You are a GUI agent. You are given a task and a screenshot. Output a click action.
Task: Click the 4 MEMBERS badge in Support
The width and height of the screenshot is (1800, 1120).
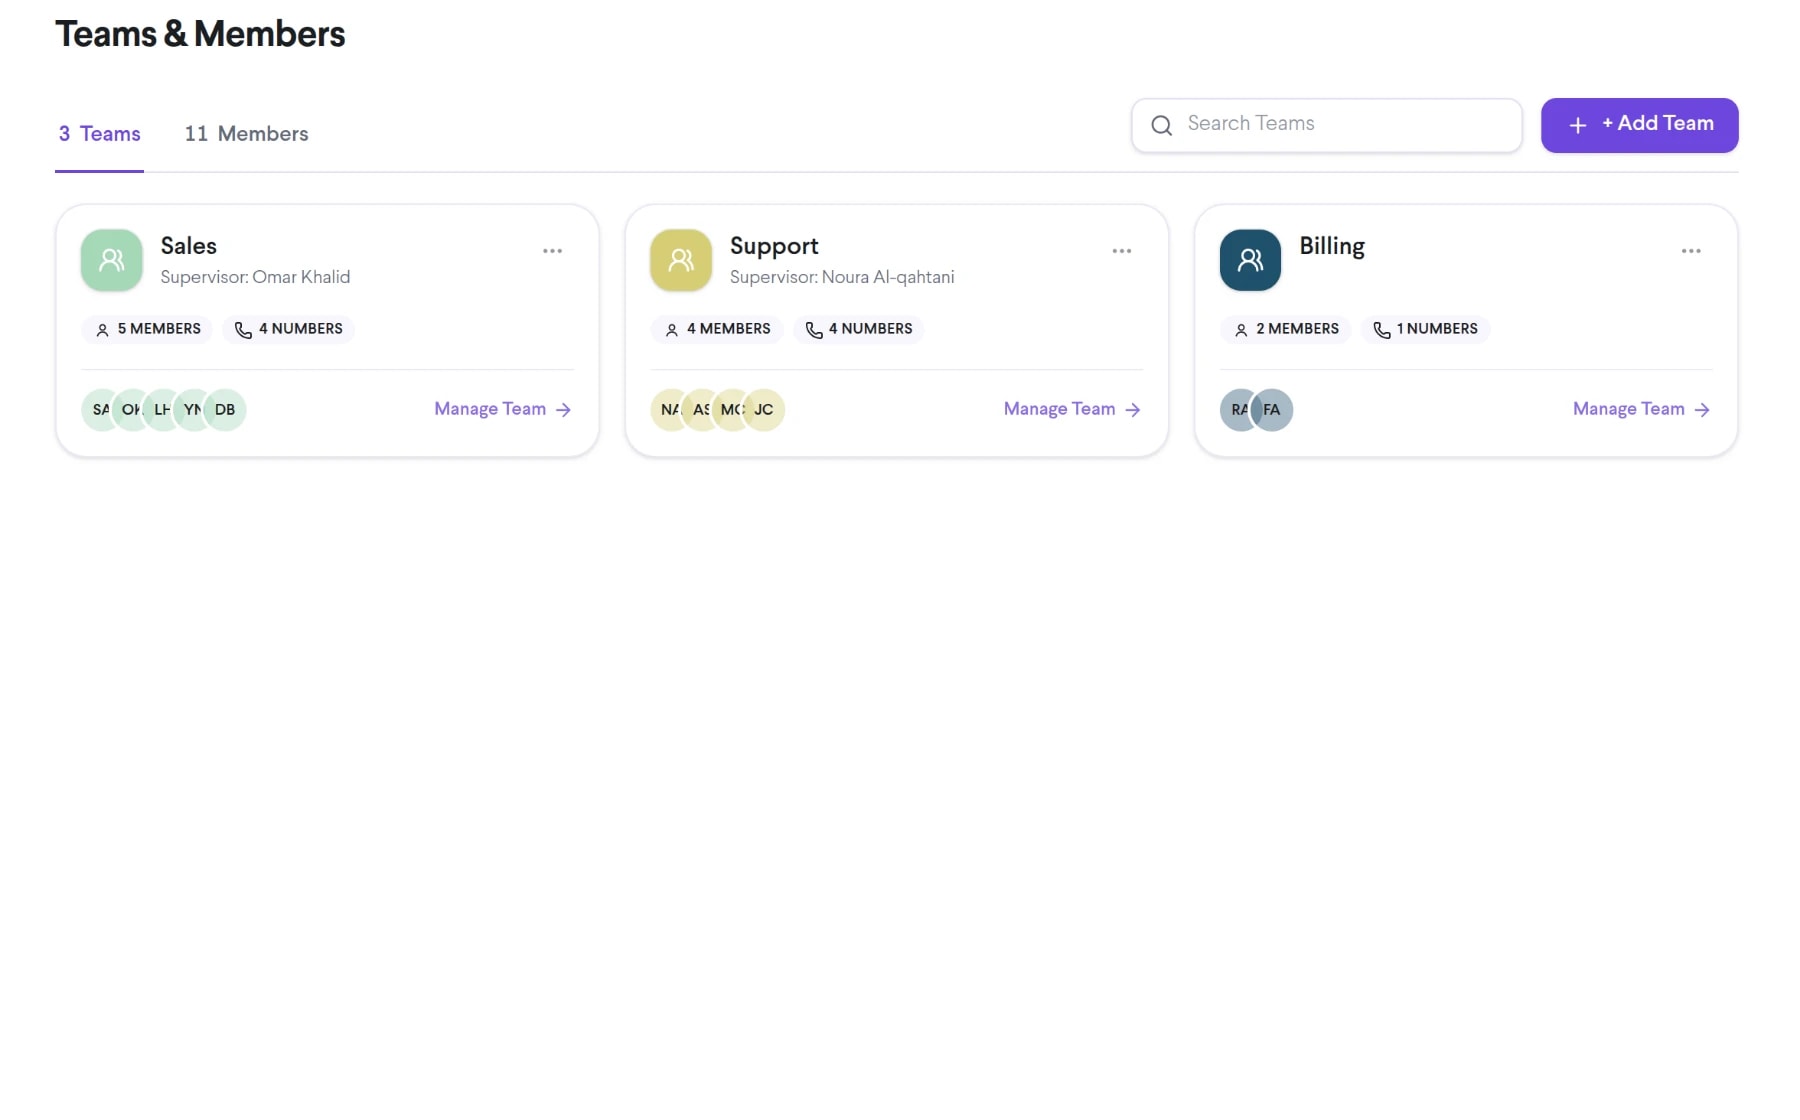[716, 329]
